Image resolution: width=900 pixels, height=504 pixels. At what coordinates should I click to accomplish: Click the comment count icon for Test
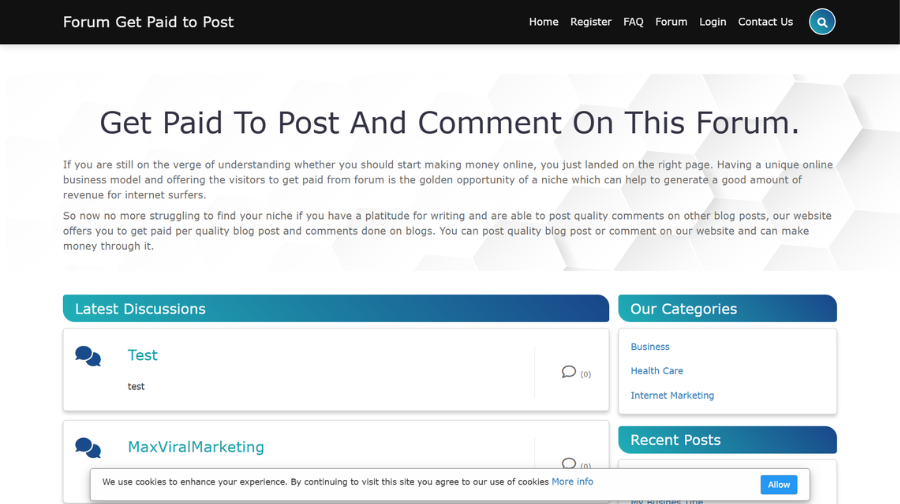pos(568,372)
